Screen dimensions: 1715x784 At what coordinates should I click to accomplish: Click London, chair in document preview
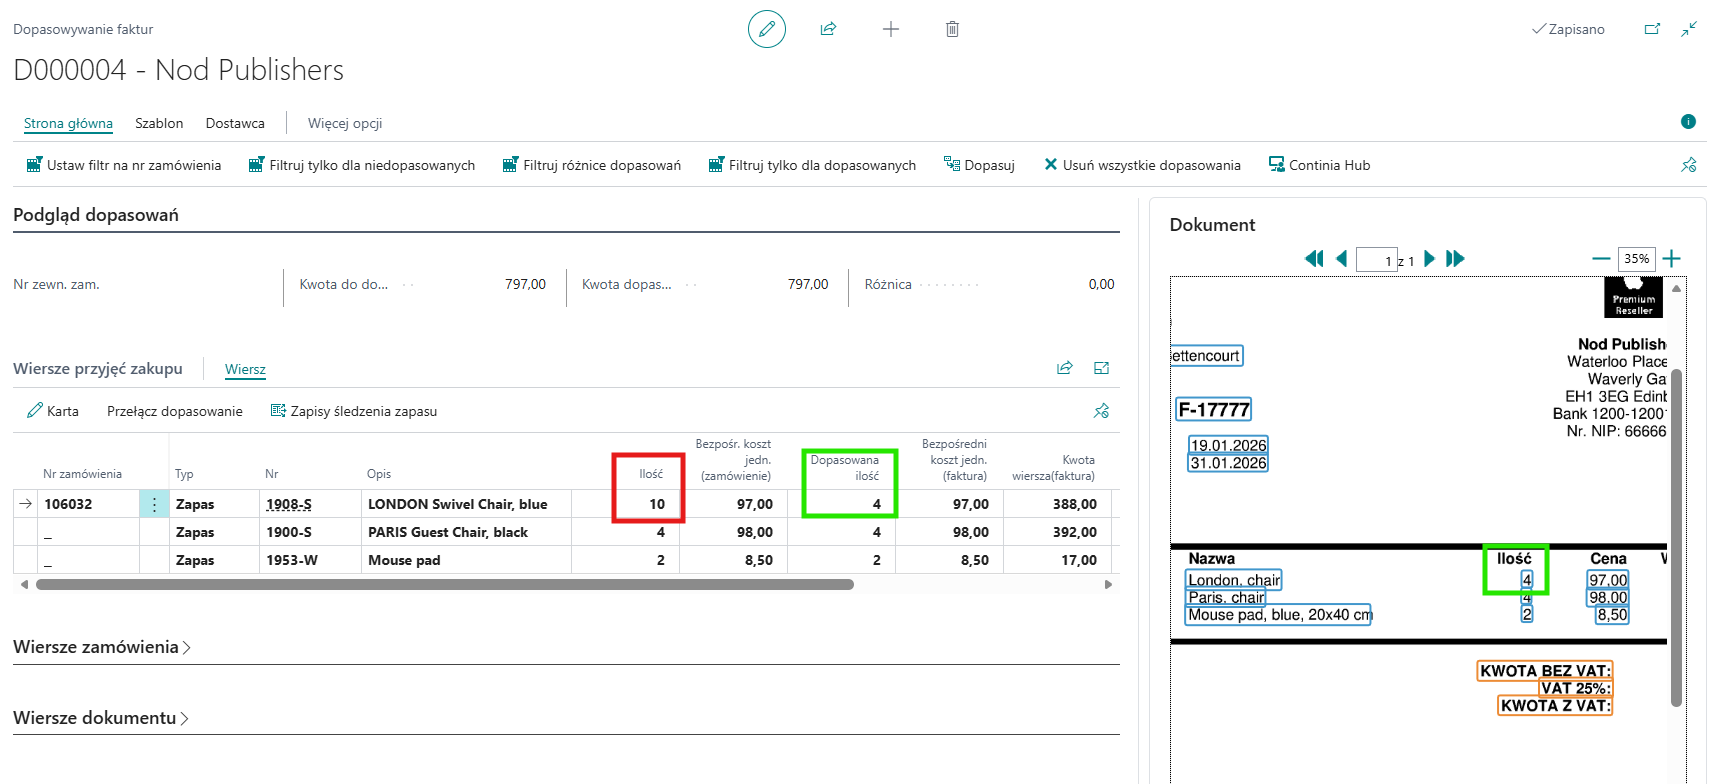coord(1234,580)
